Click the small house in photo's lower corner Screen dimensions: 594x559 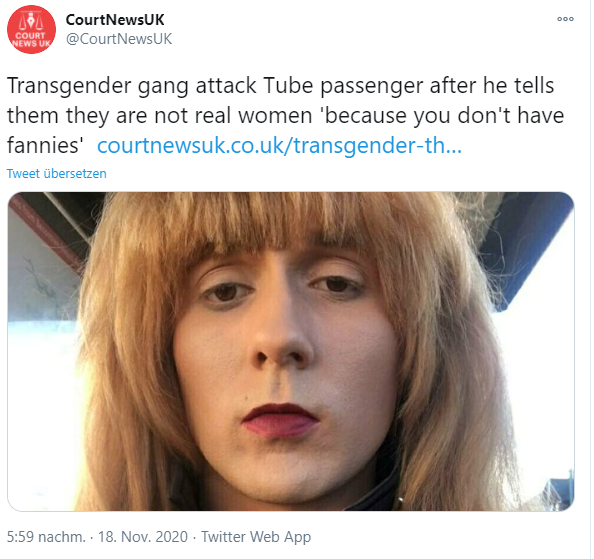(559, 492)
